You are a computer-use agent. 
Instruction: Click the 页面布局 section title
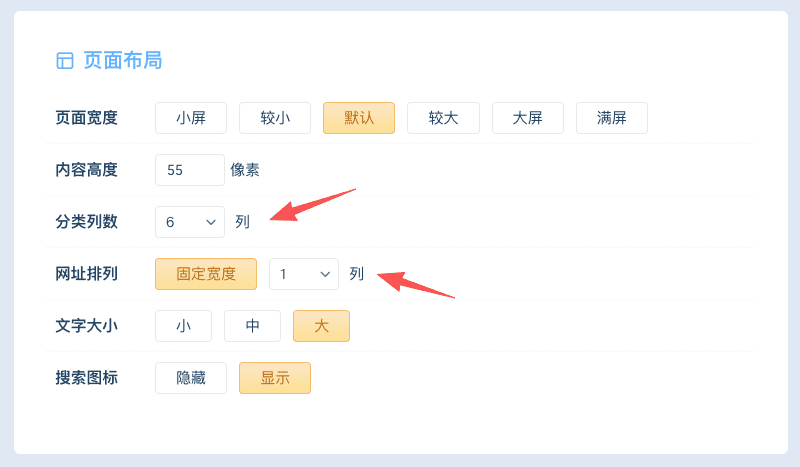point(122,61)
